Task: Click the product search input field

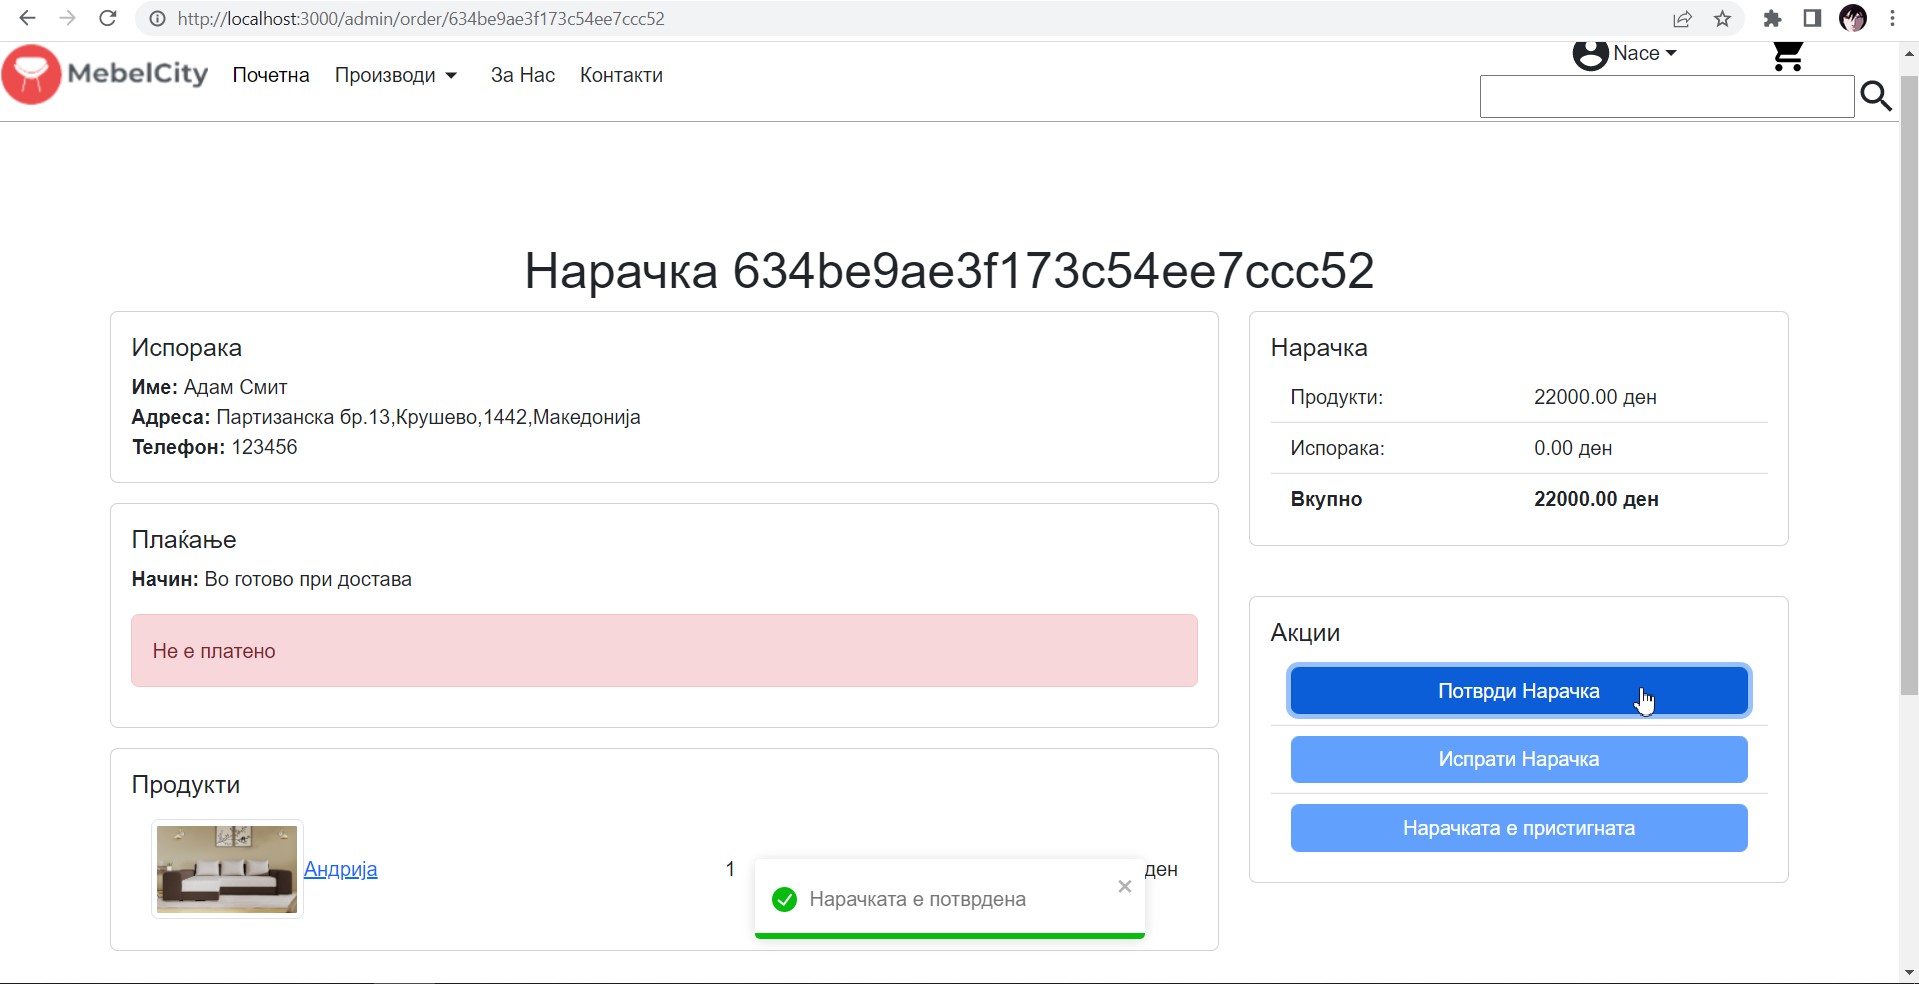Action: point(1666,97)
